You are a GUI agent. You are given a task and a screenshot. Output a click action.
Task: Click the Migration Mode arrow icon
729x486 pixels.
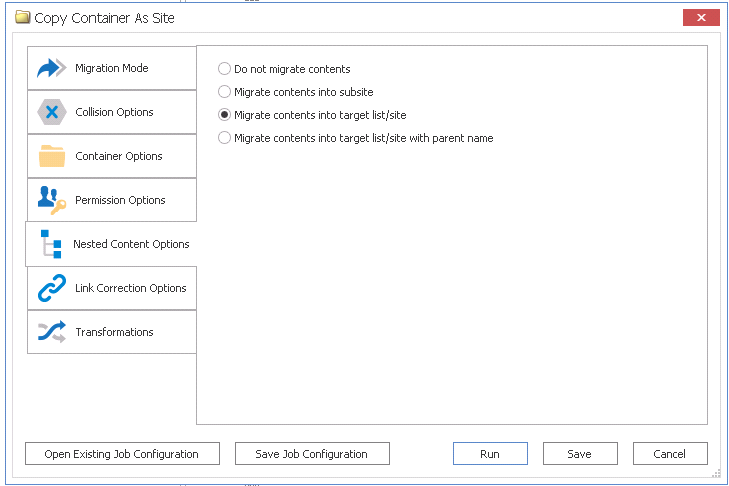tap(51, 68)
